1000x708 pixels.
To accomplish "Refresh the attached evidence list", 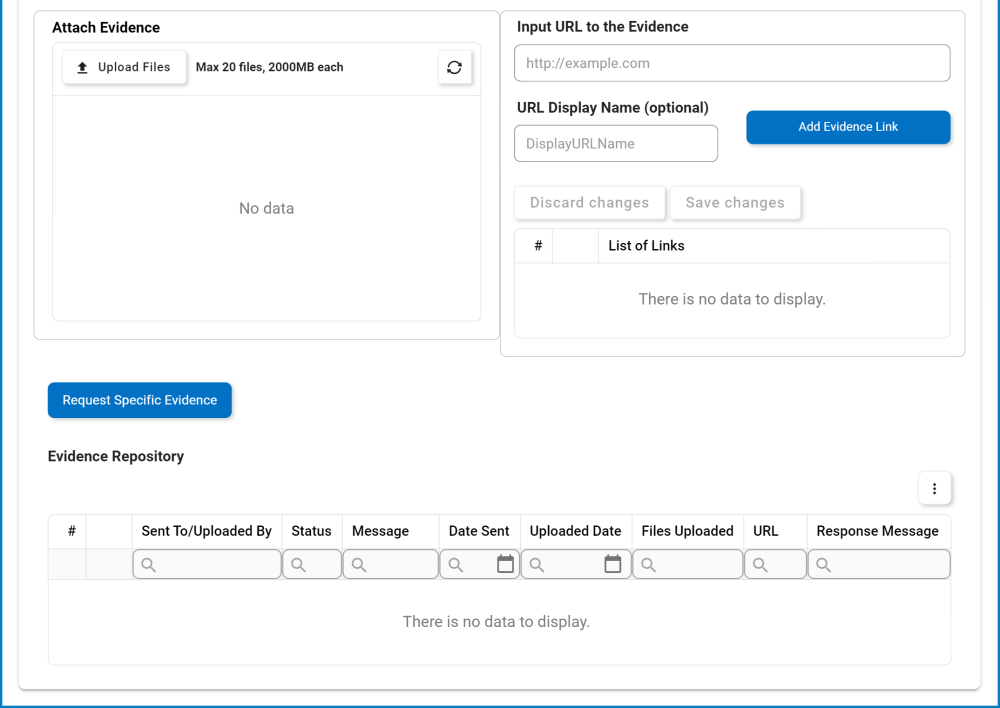I will (x=454, y=67).
